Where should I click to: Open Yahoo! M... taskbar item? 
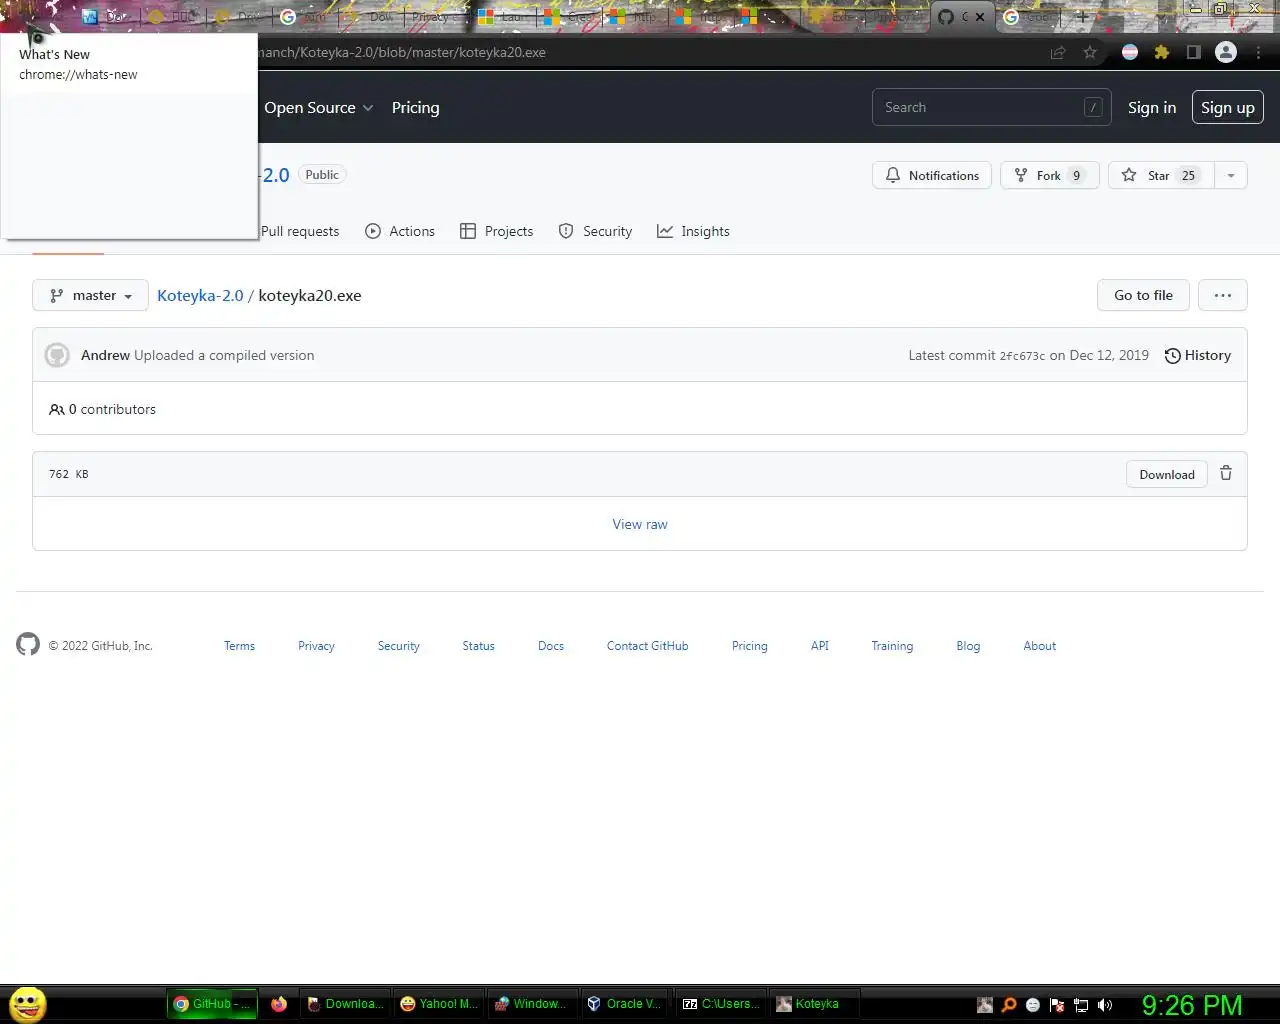click(x=439, y=1004)
